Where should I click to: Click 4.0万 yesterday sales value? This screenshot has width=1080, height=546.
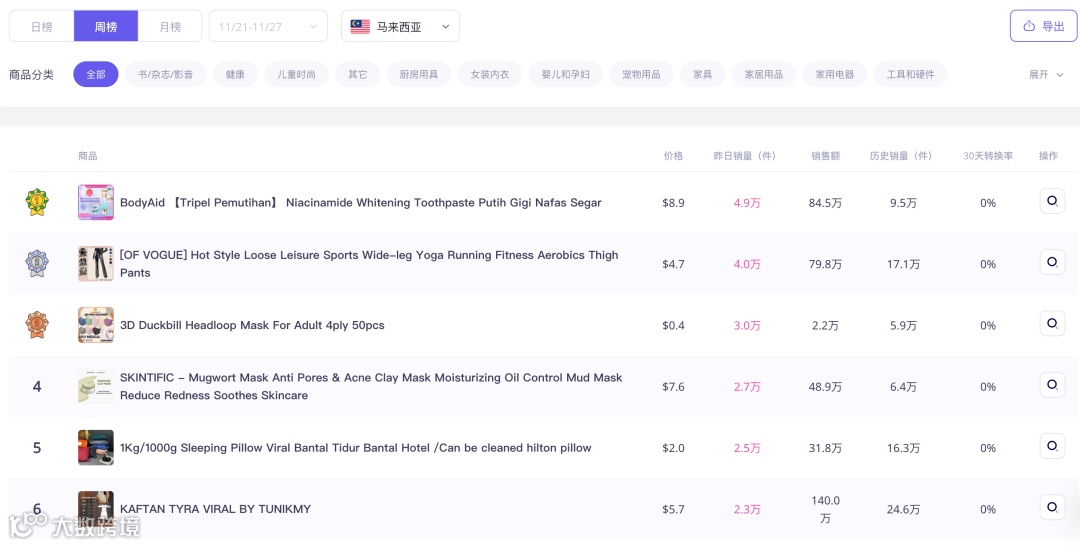747,264
